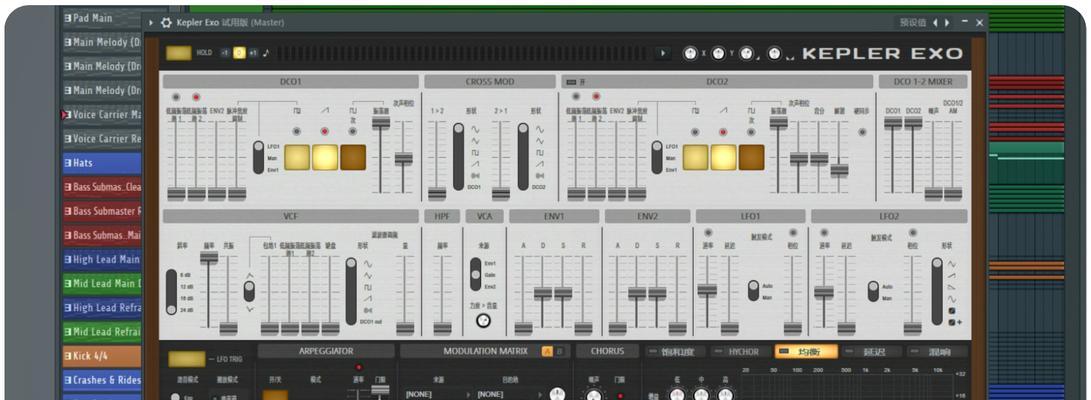Toggle DCO2 LFO1/Man/Env1 switch
1091x400 pixels.
click(658, 157)
